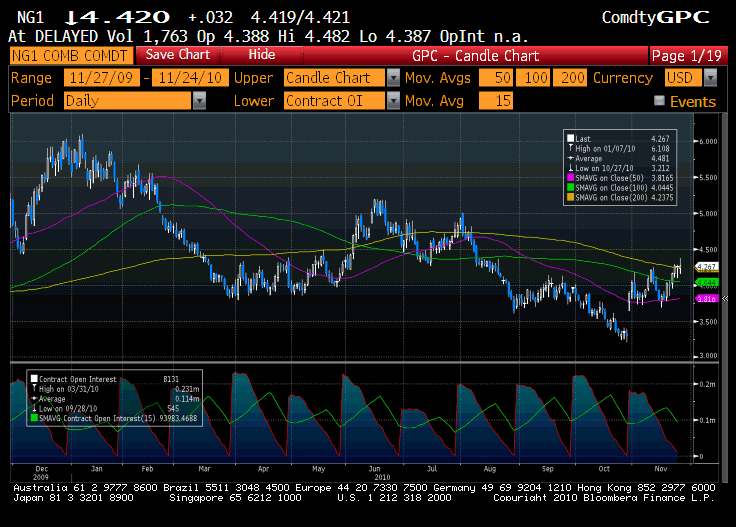
Task: Select the NG1 COMB COMDT tab
Action: [70, 55]
